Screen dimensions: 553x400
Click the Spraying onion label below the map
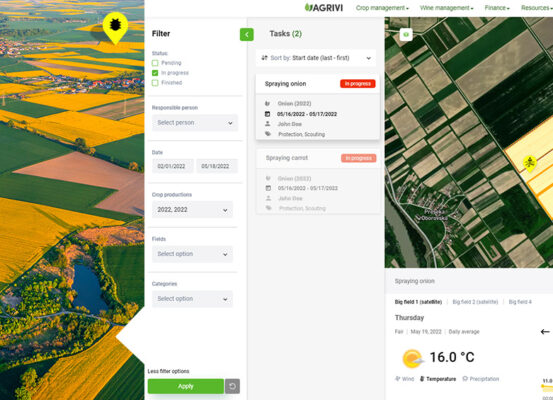coord(414,281)
